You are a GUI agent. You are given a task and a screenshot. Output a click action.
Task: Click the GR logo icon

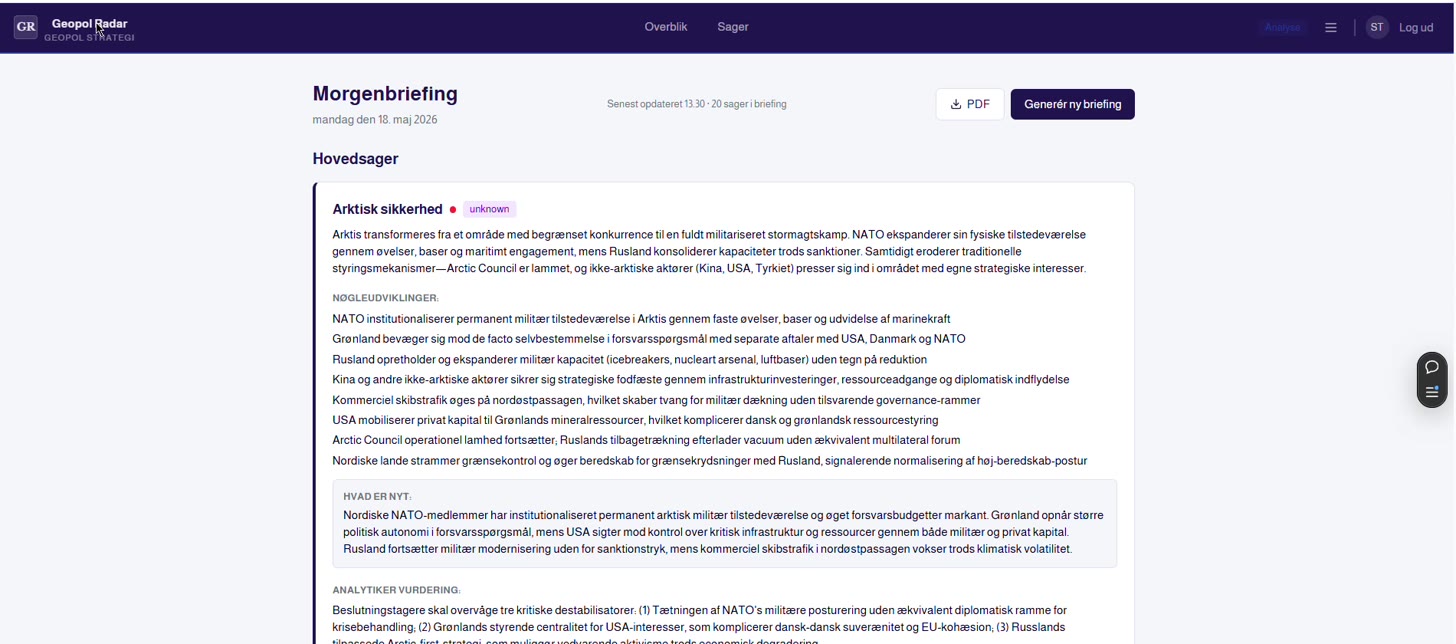tap(26, 27)
